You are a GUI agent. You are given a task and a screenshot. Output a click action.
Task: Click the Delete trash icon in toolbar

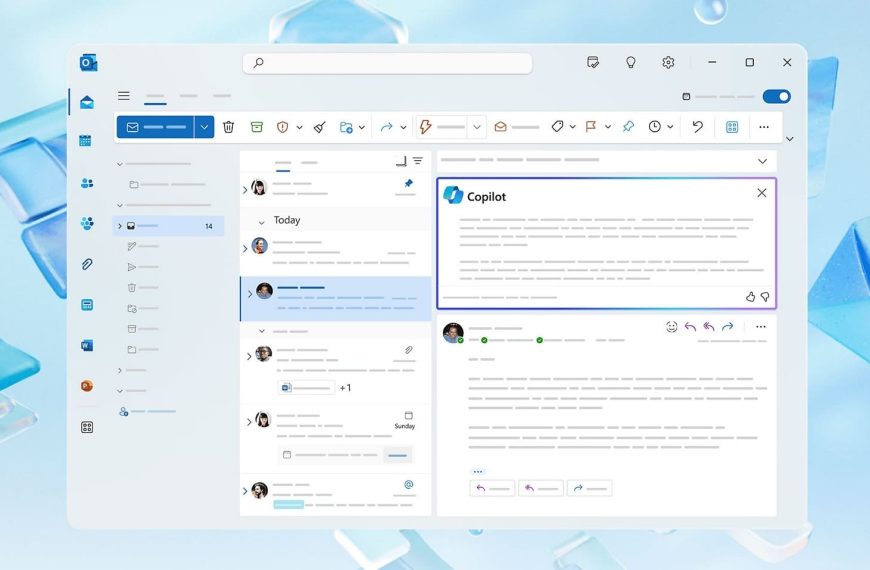tap(229, 127)
